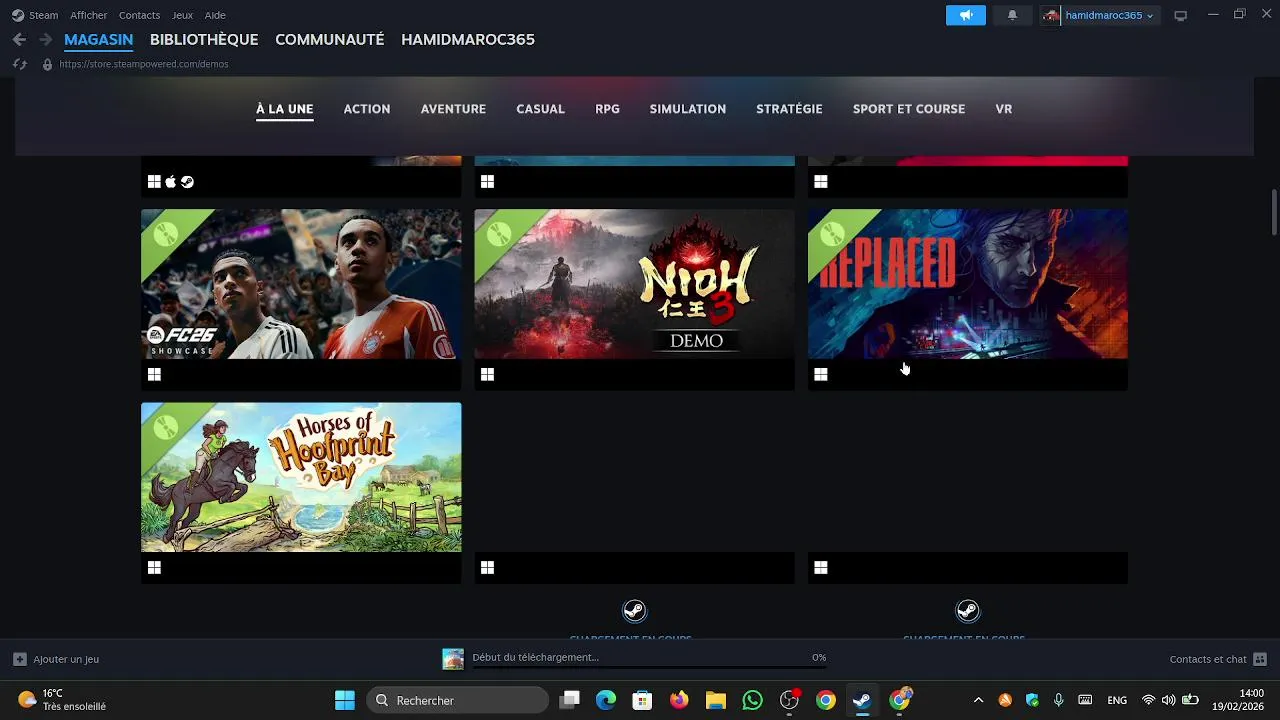1280x720 pixels.
Task: Open the notifications bell
Action: click(1012, 15)
